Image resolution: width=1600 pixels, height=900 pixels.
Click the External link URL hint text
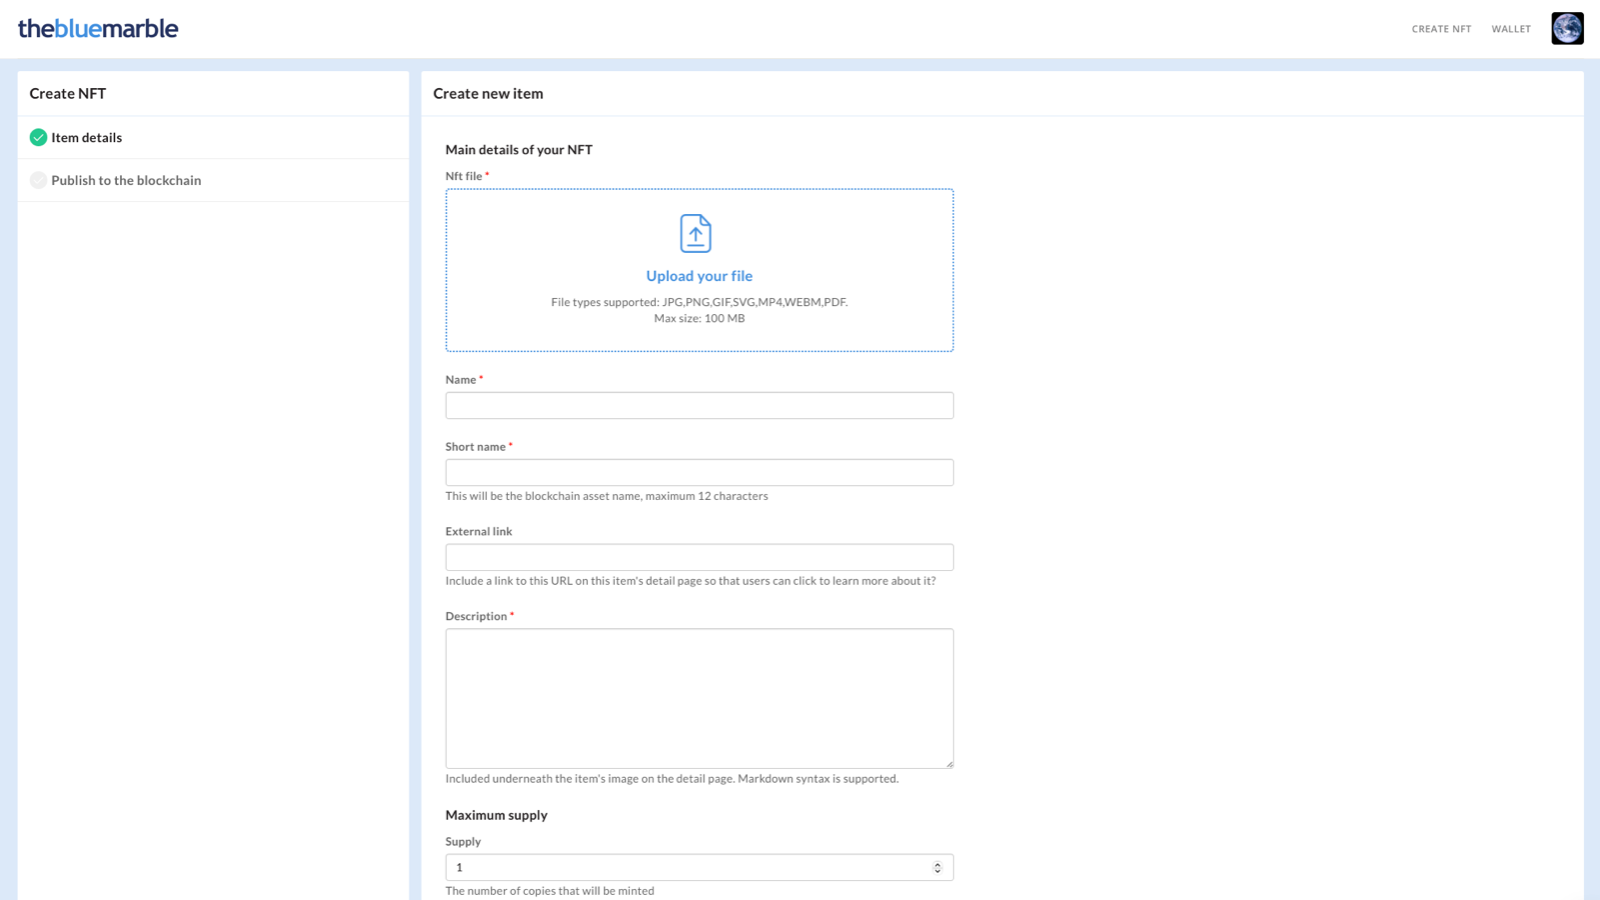pos(691,581)
